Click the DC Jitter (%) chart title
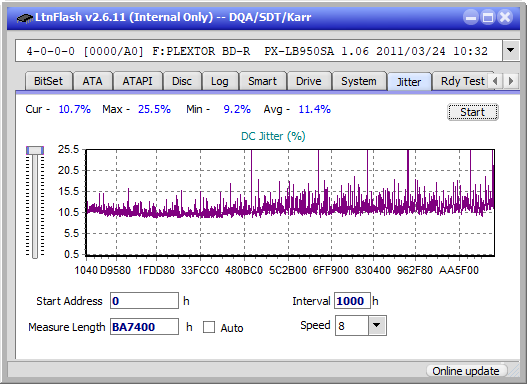The width and height of the screenshot is (527, 384). (x=273, y=136)
